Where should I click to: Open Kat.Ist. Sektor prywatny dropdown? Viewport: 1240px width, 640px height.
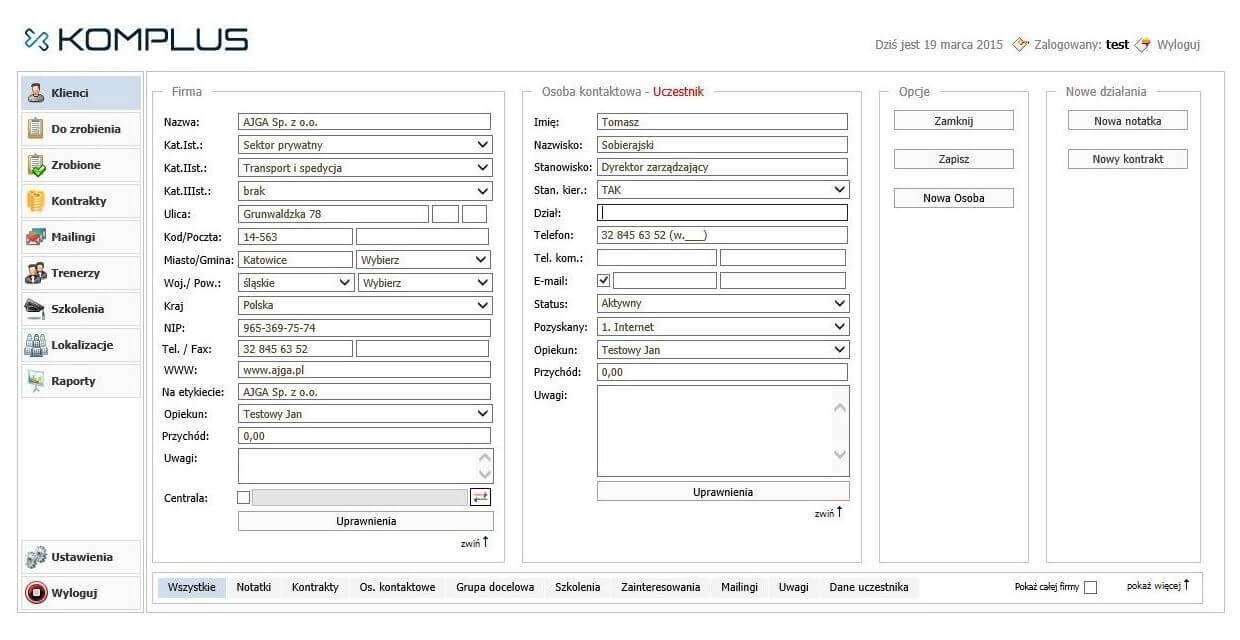(365, 145)
